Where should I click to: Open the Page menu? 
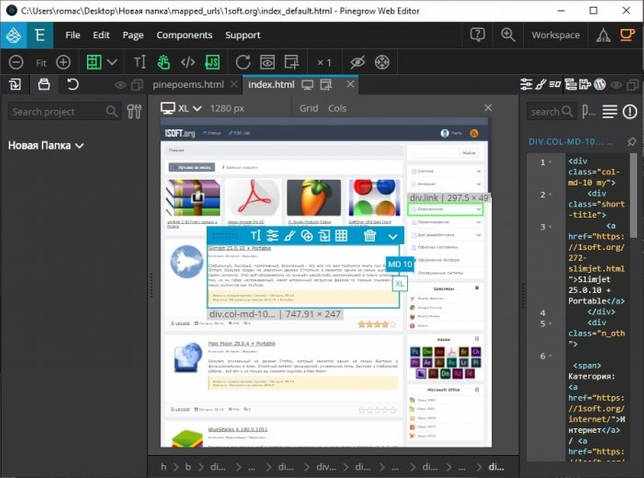tap(133, 35)
